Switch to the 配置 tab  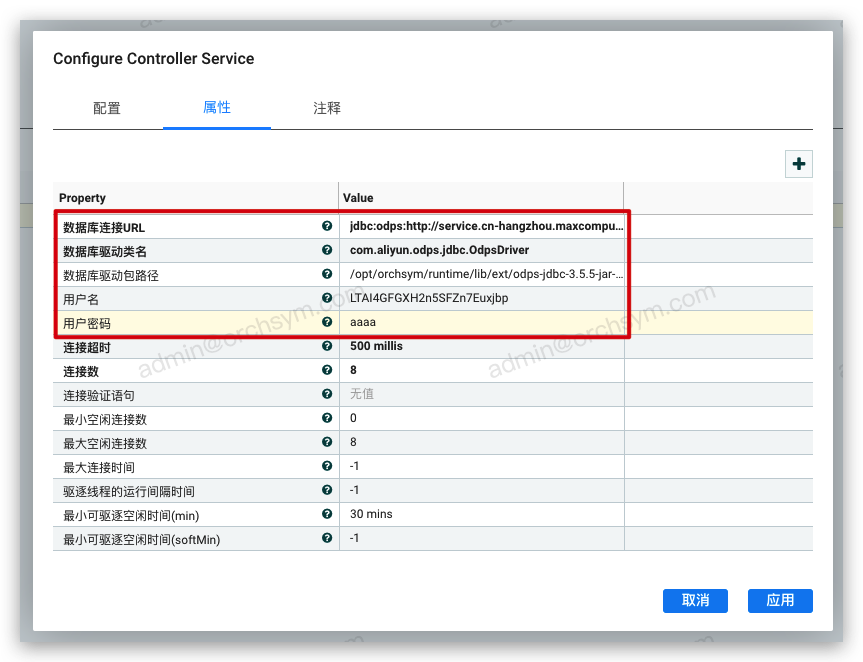[x=107, y=108]
